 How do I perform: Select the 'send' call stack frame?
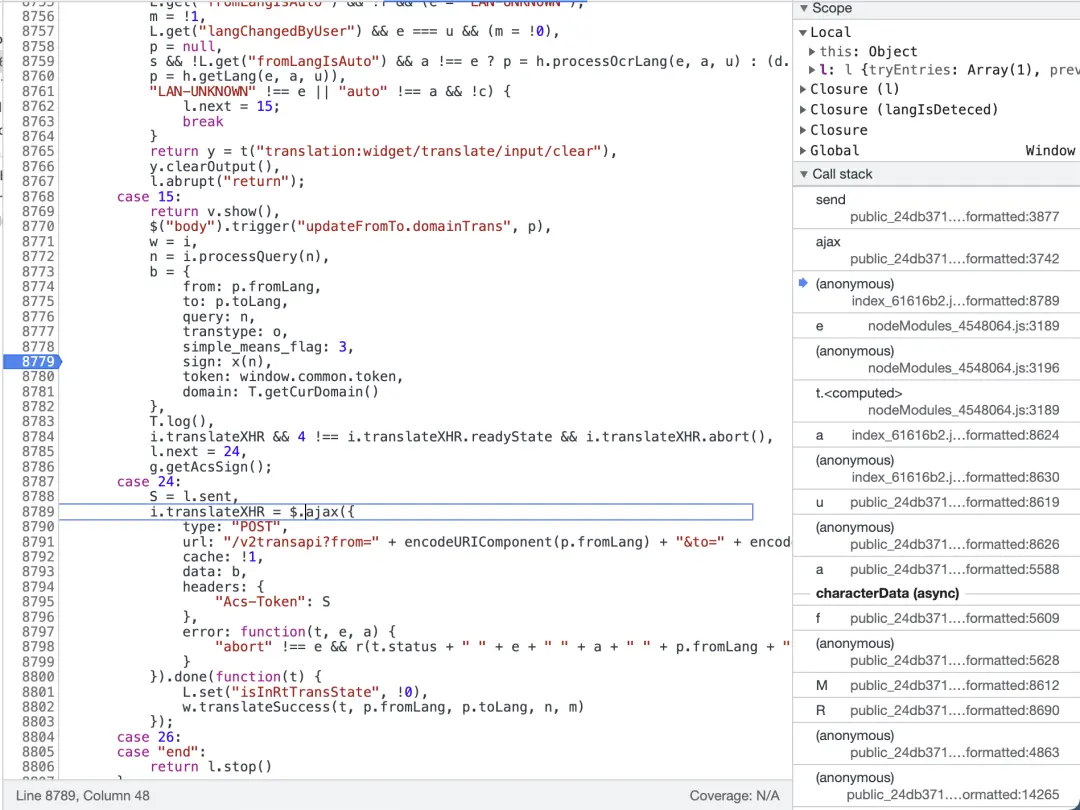830,200
